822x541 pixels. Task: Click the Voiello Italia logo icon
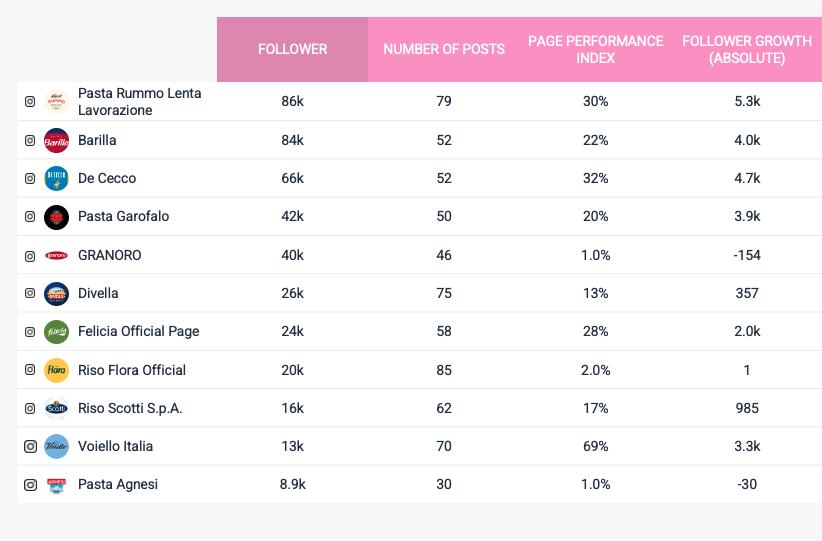pos(57,447)
